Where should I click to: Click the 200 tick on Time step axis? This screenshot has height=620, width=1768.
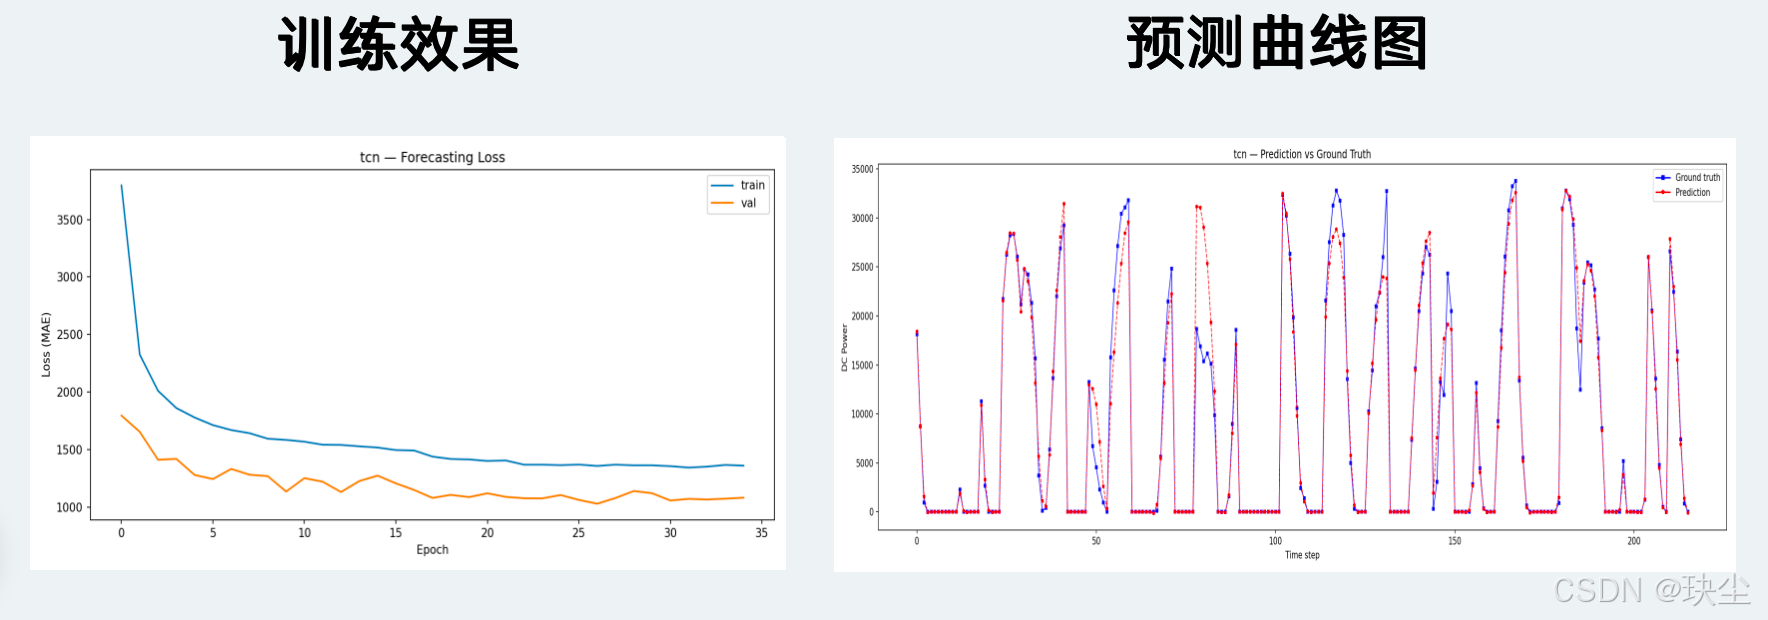(1633, 541)
